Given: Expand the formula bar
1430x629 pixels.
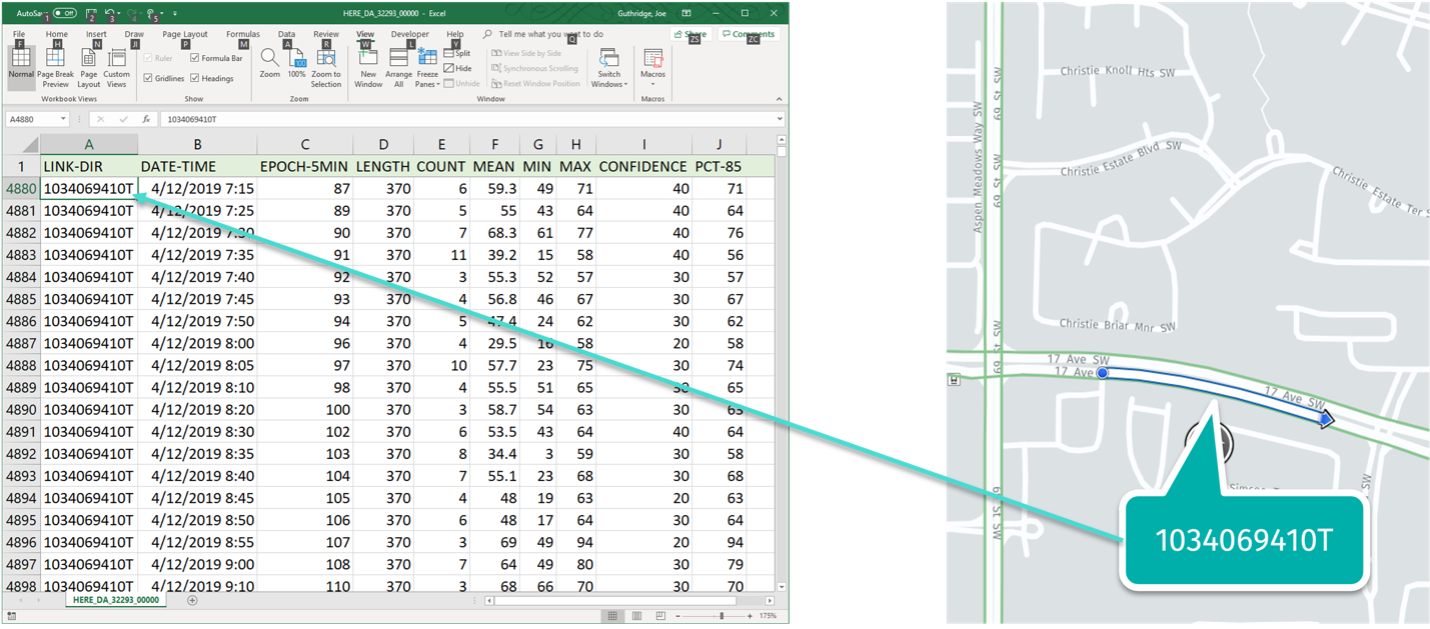Looking at the screenshot, I should point(780,119).
